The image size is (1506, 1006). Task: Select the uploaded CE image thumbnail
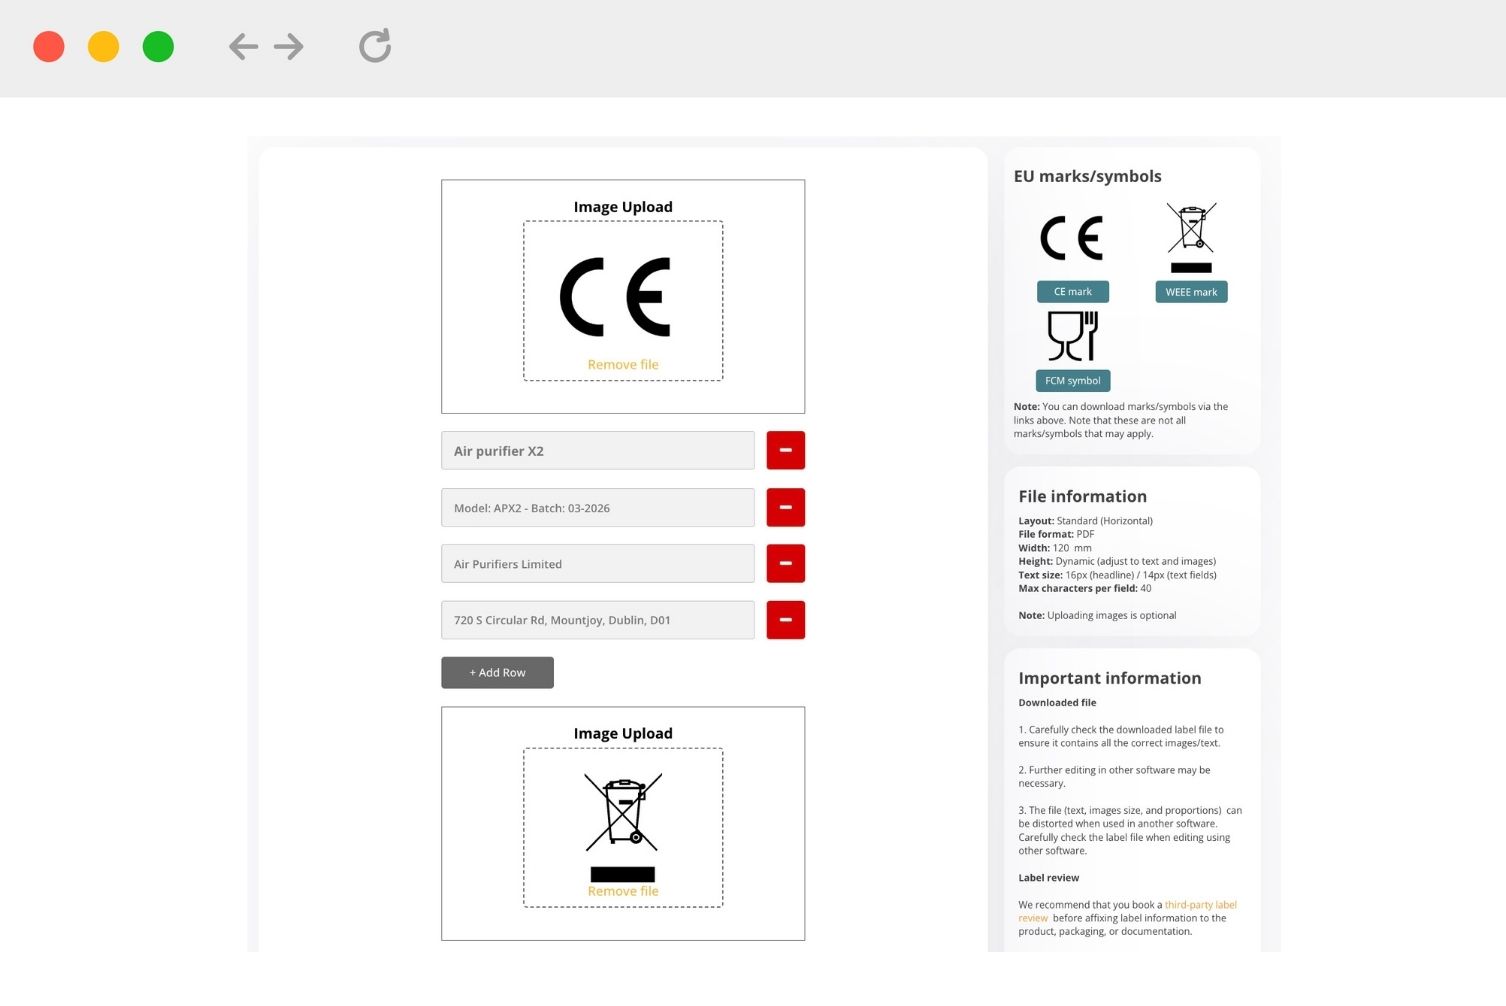tap(615, 297)
